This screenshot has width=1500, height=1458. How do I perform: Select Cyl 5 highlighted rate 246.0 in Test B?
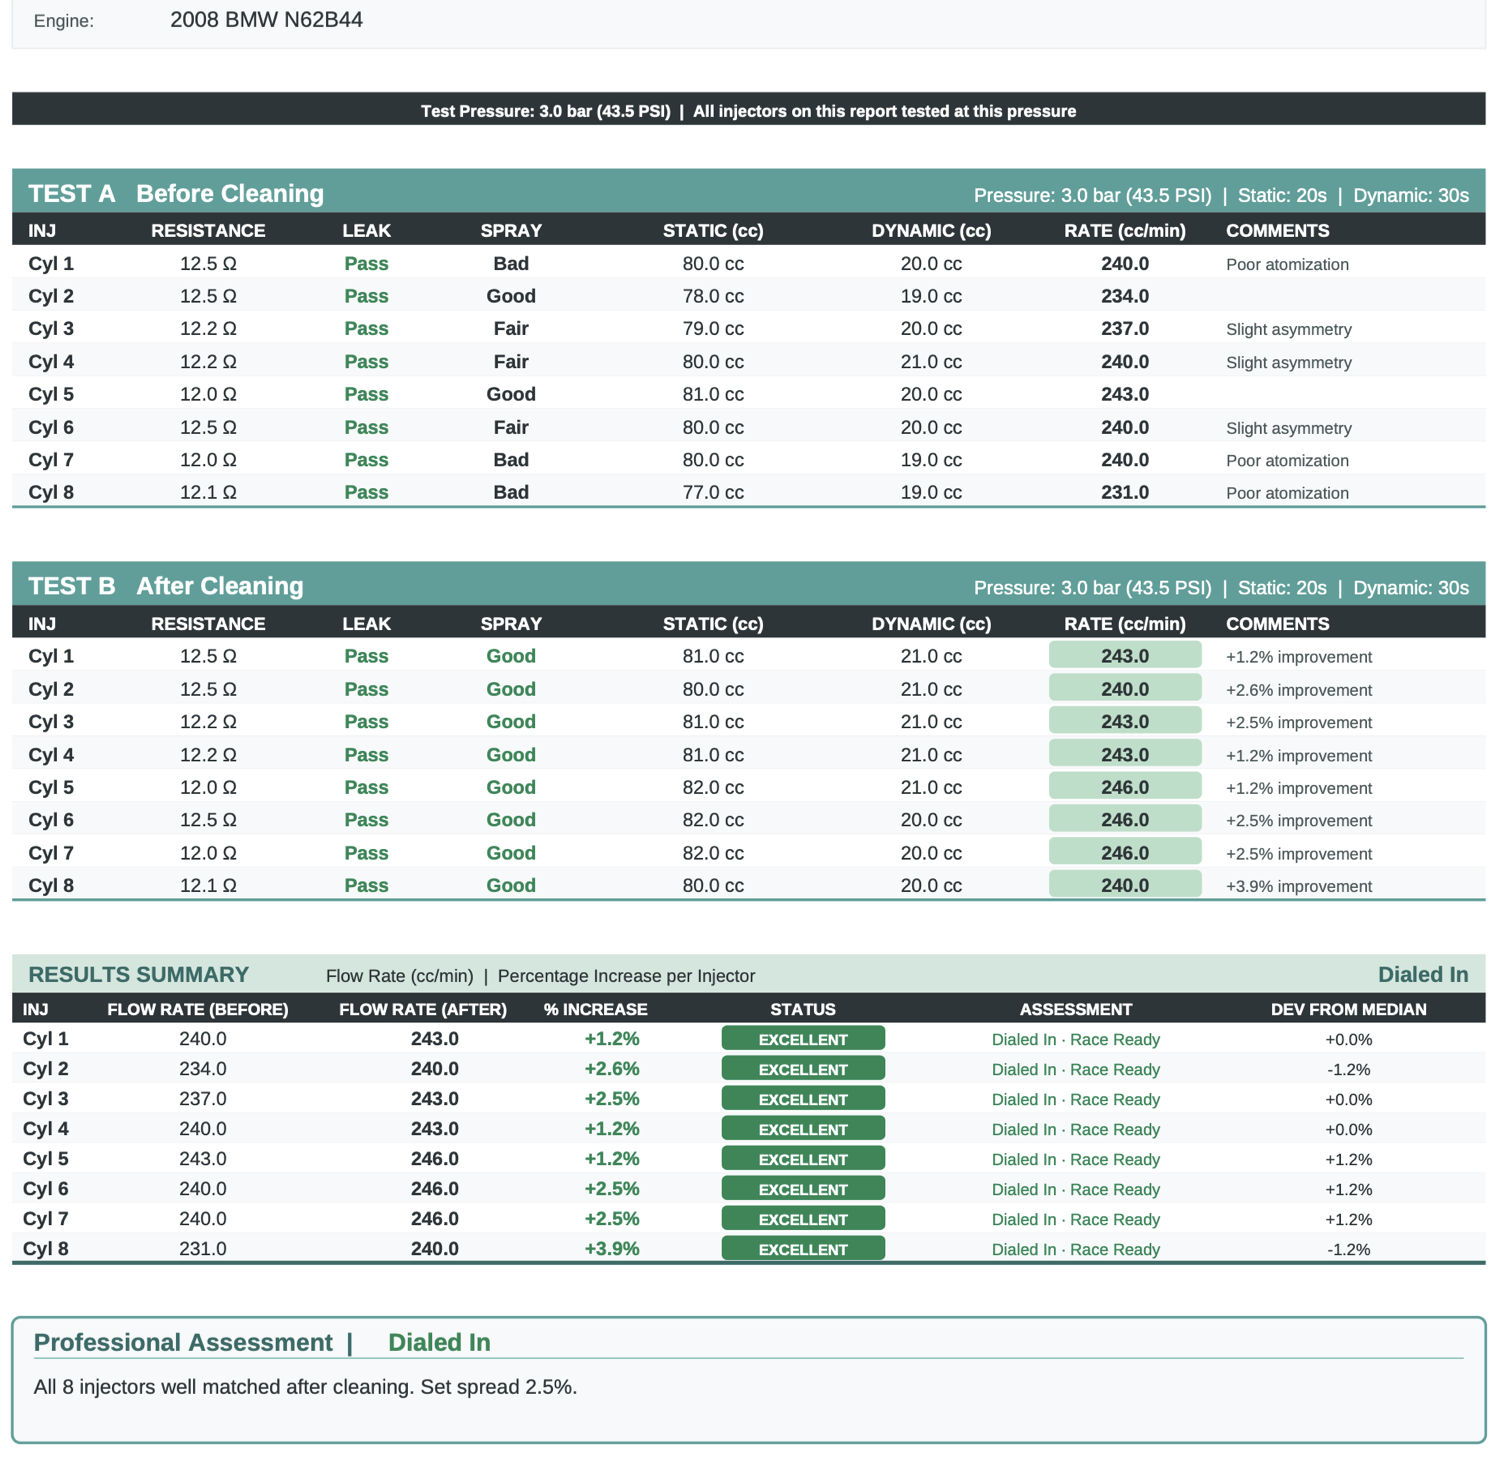pos(1125,787)
